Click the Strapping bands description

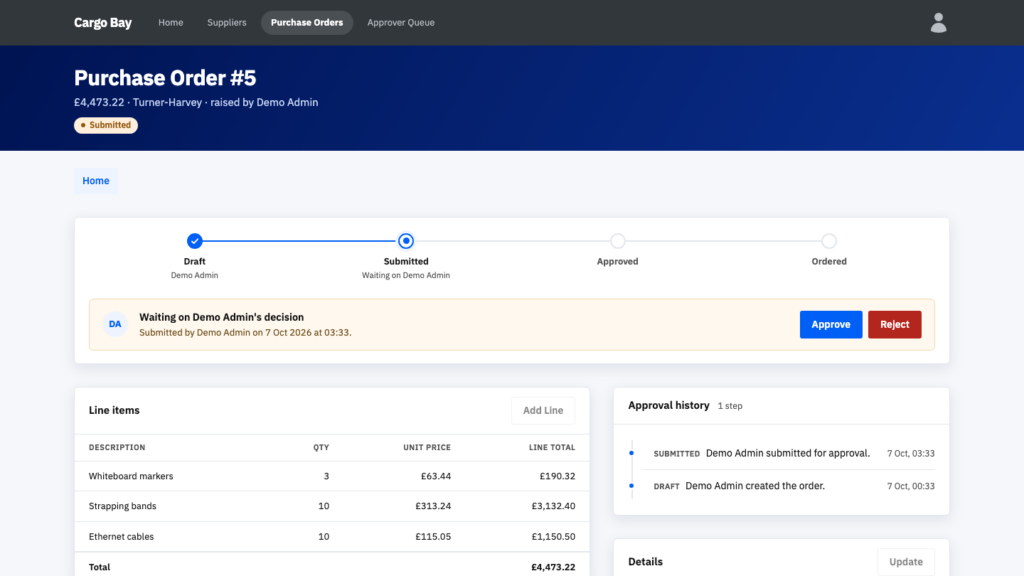(x=123, y=506)
